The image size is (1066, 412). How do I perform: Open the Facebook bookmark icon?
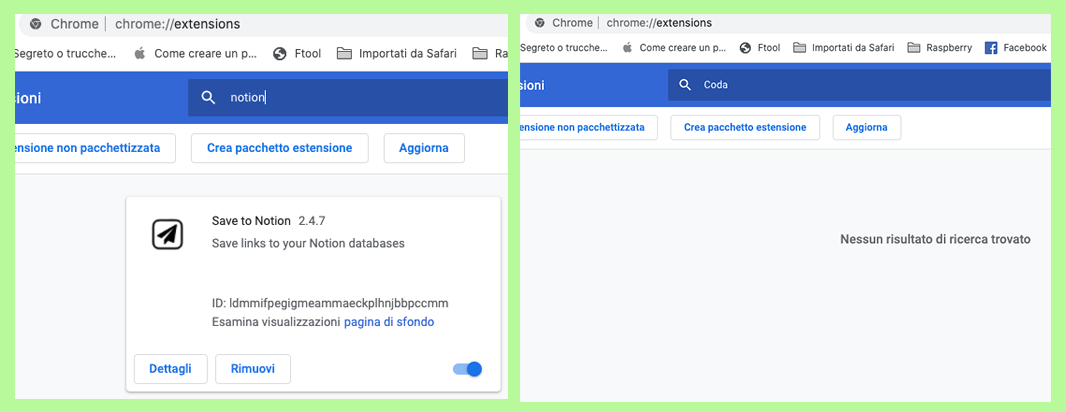(x=991, y=47)
